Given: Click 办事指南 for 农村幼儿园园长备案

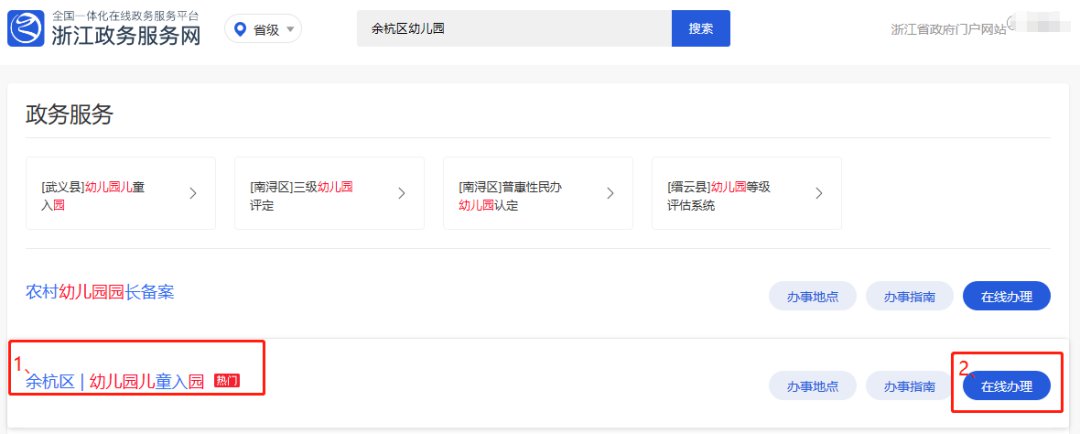Looking at the screenshot, I should [909, 297].
